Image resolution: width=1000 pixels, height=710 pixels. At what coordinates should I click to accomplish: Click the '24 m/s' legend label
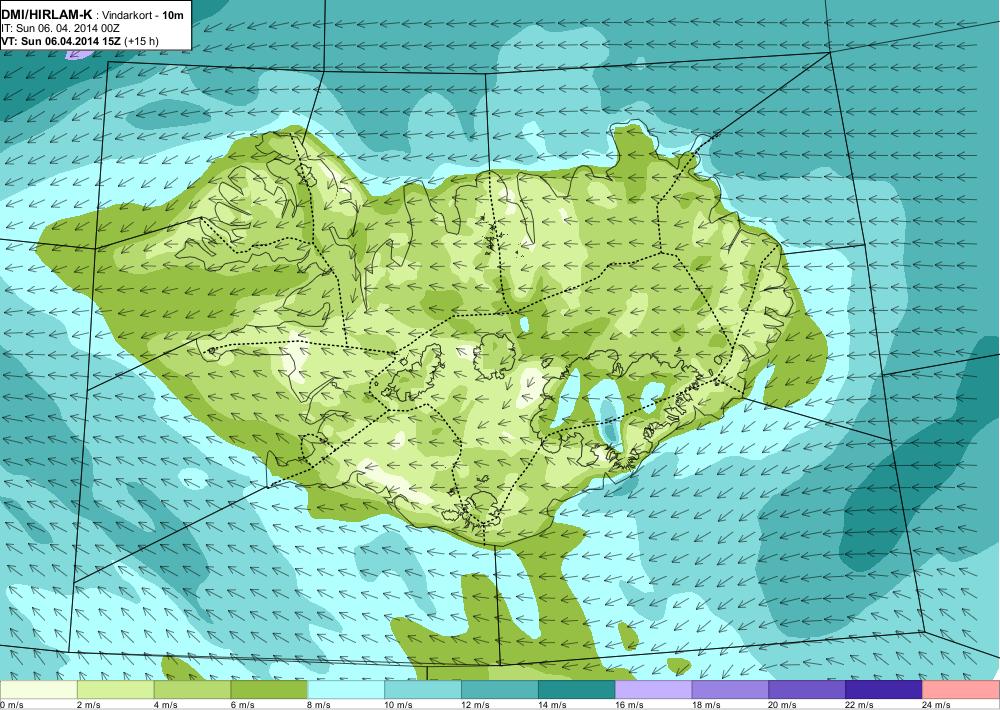937,705
